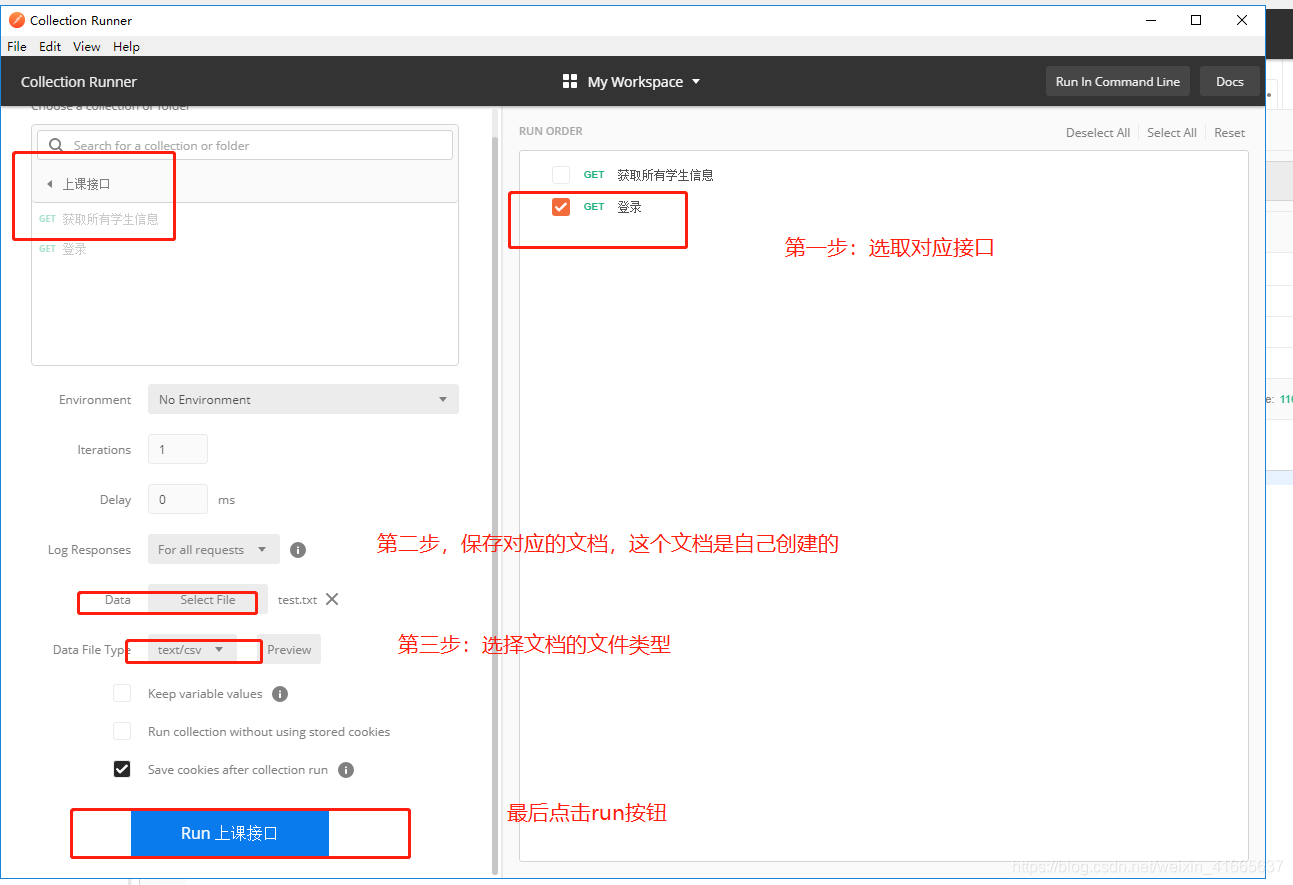Click the collection search field
The height and width of the screenshot is (885, 1293).
(245, 145)
